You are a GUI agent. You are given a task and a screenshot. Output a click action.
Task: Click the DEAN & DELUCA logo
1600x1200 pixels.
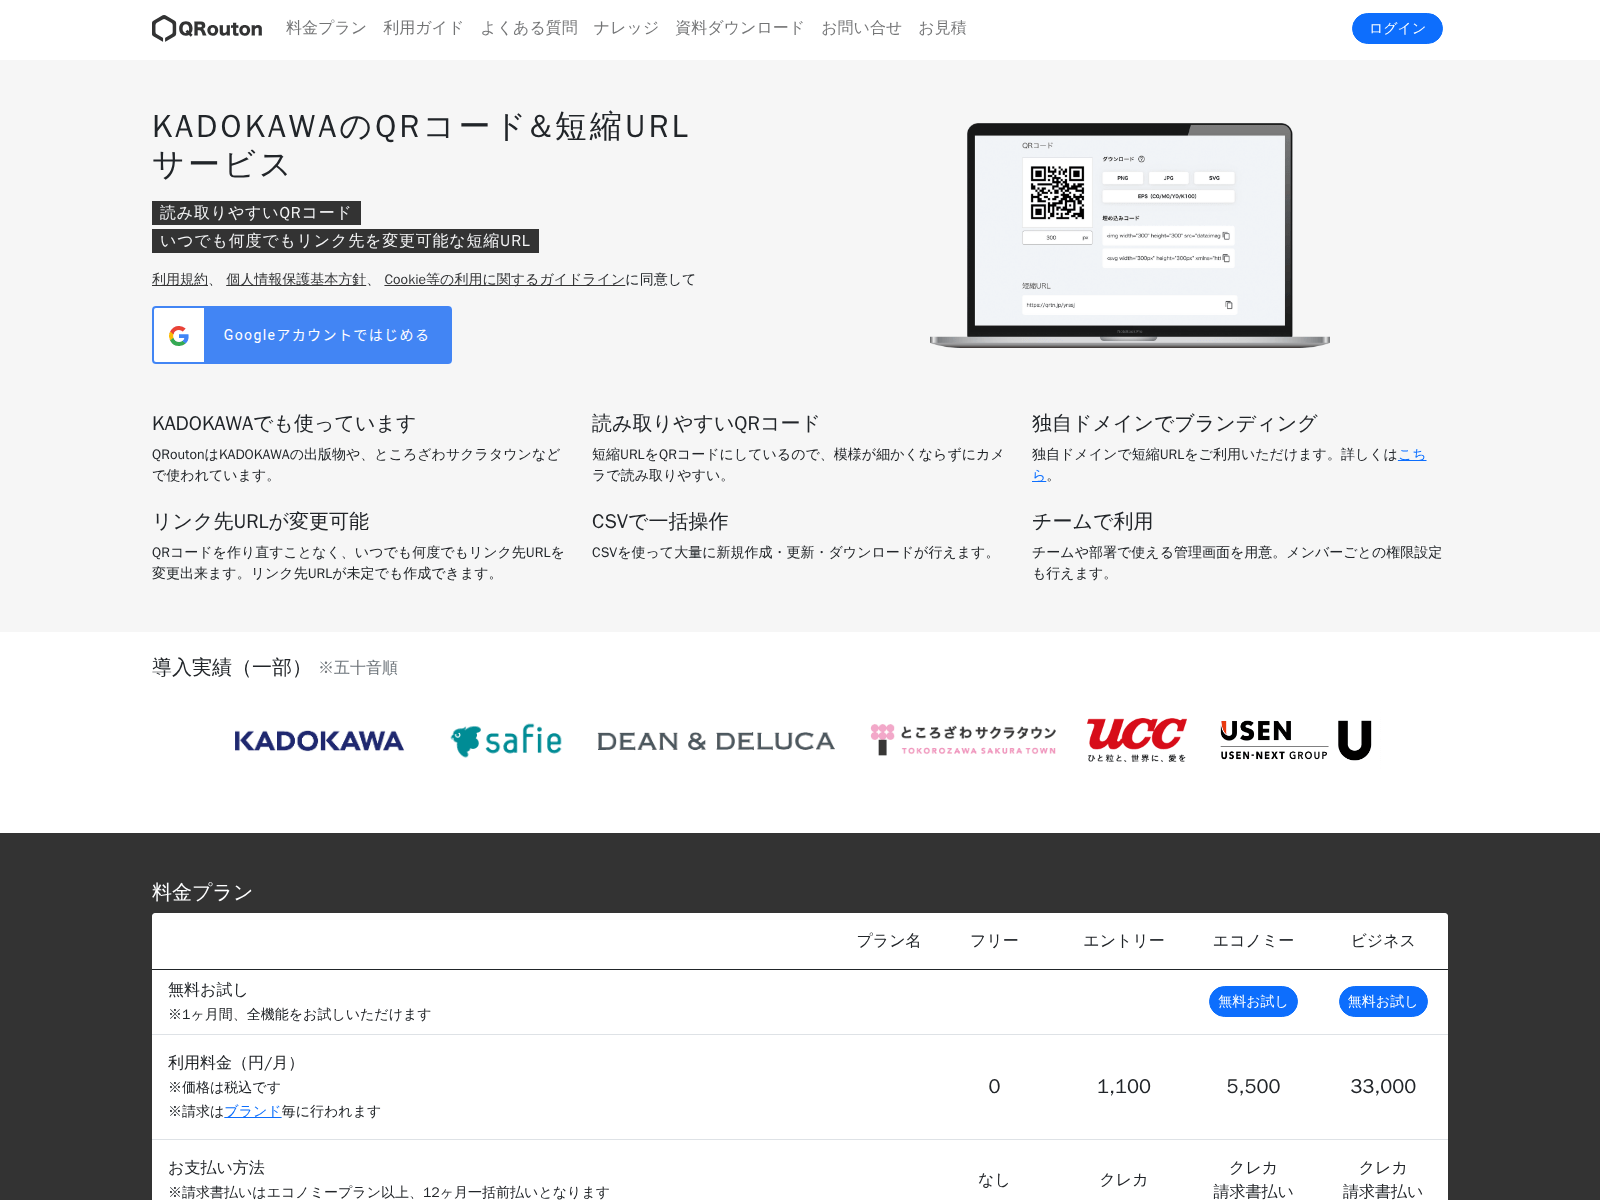click(716, 741)
